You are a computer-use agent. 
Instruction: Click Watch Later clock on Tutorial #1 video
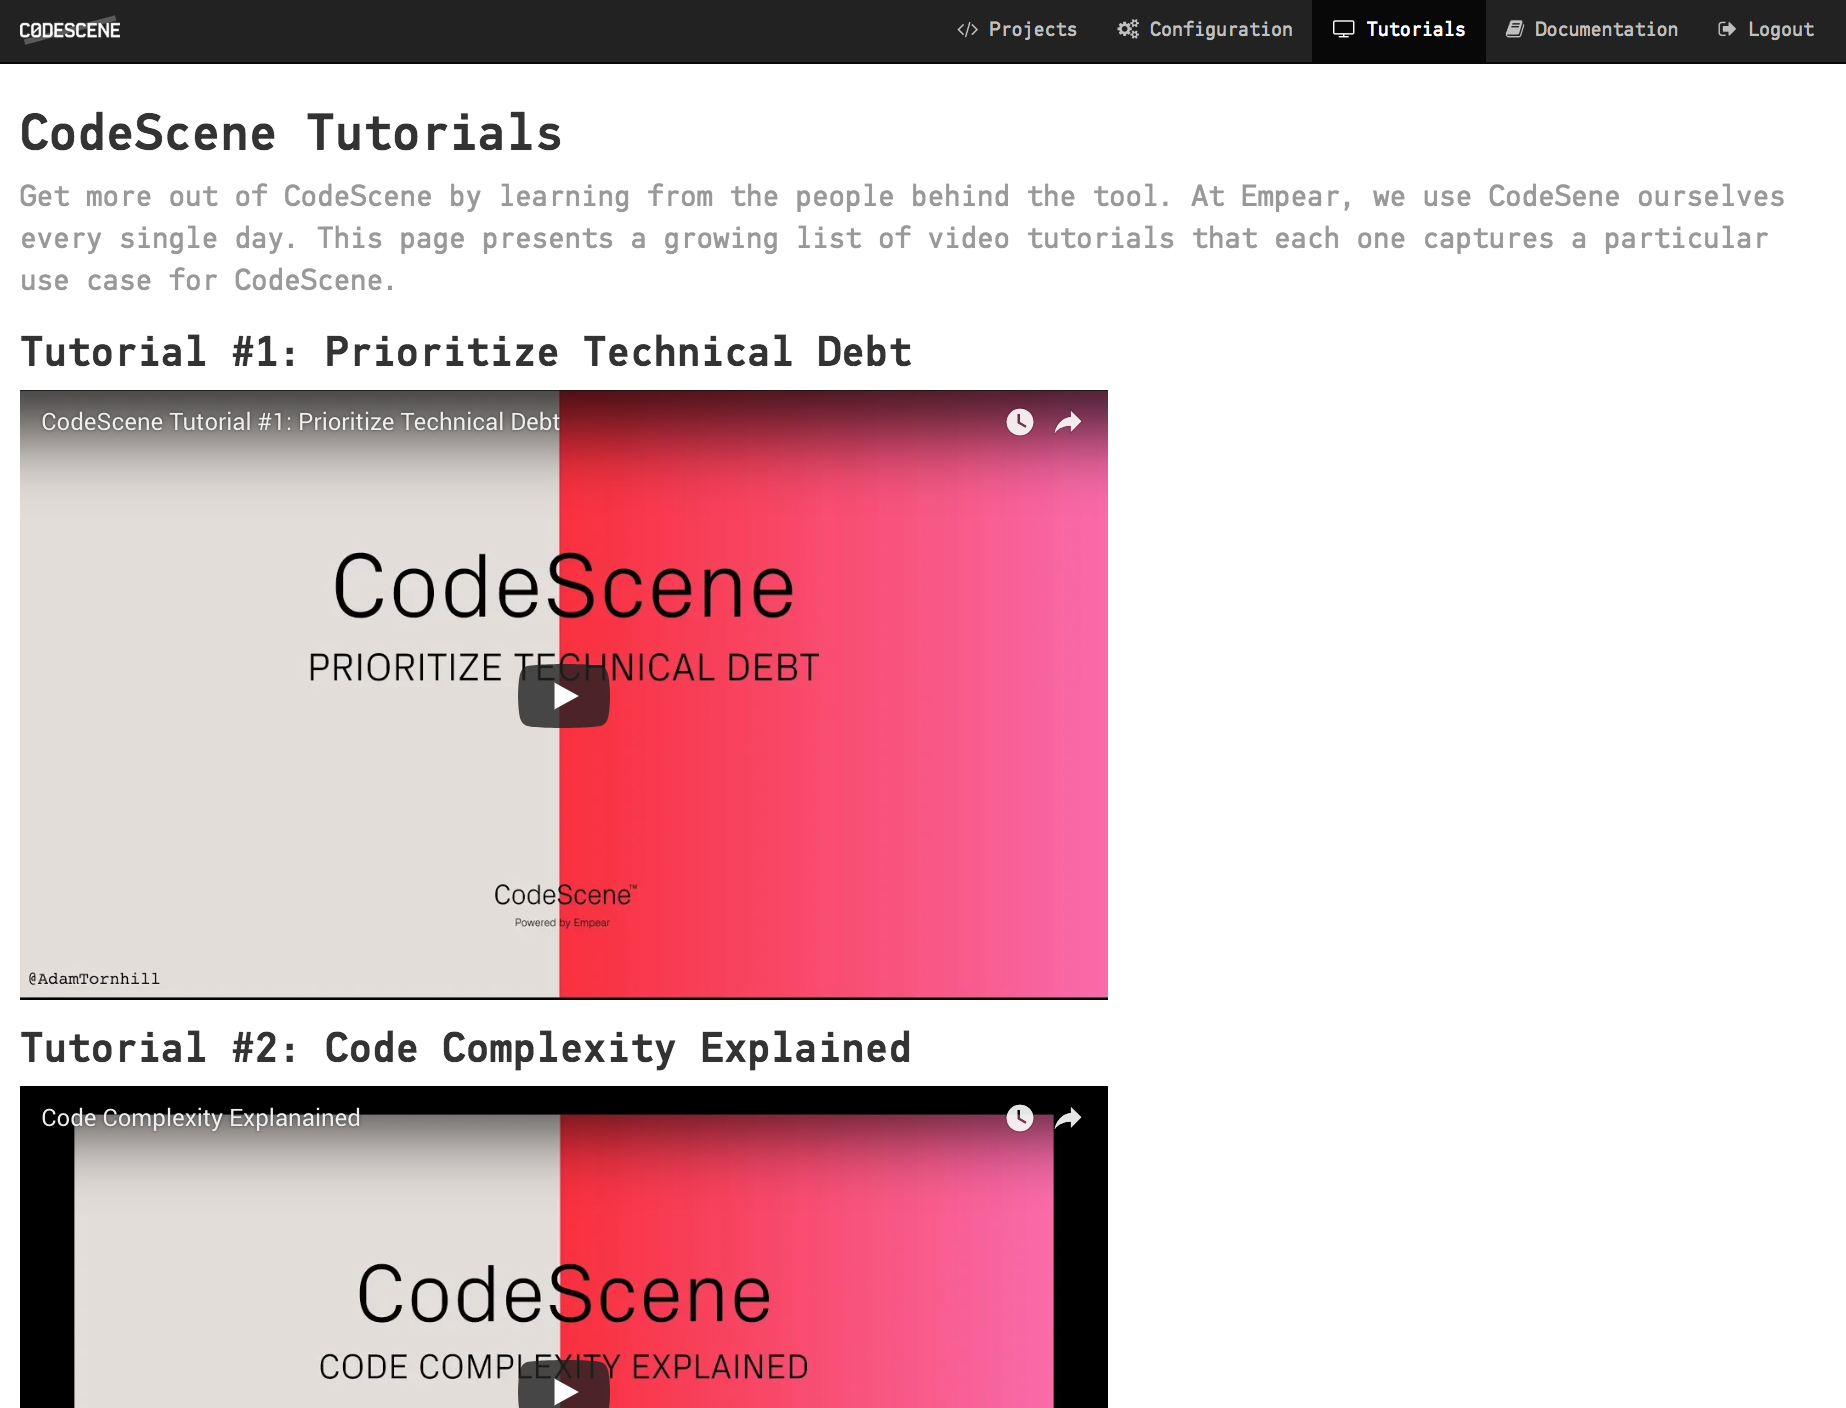coord(1020,422)
